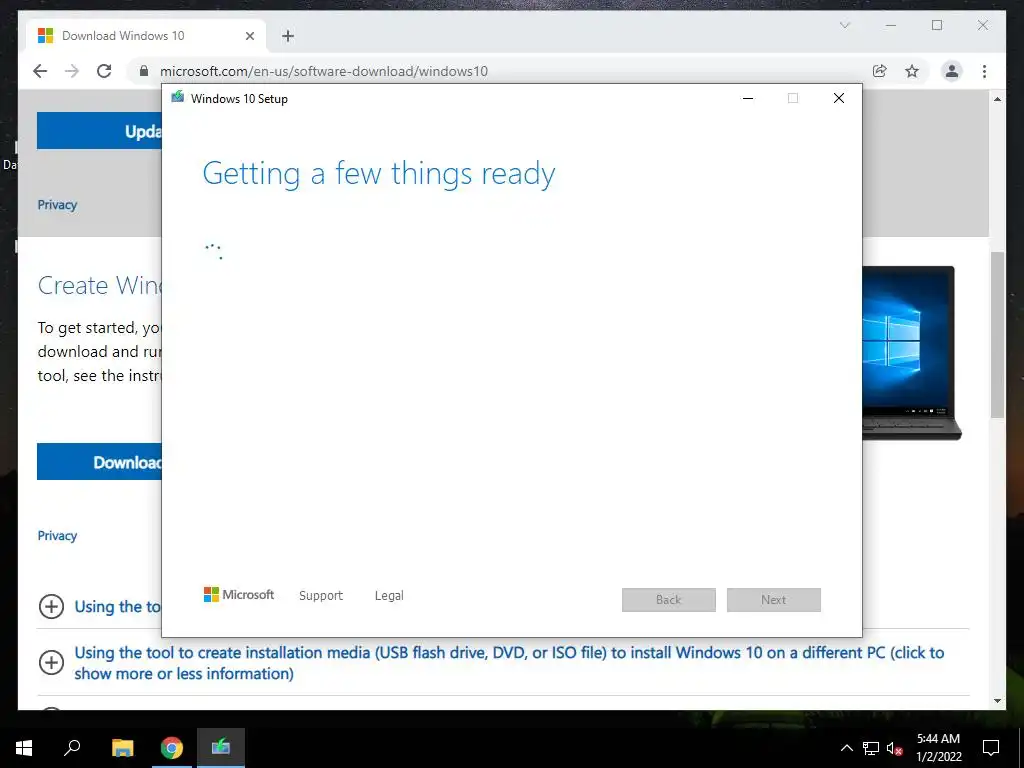Open File Explorer from taskbar

[122, 748]
